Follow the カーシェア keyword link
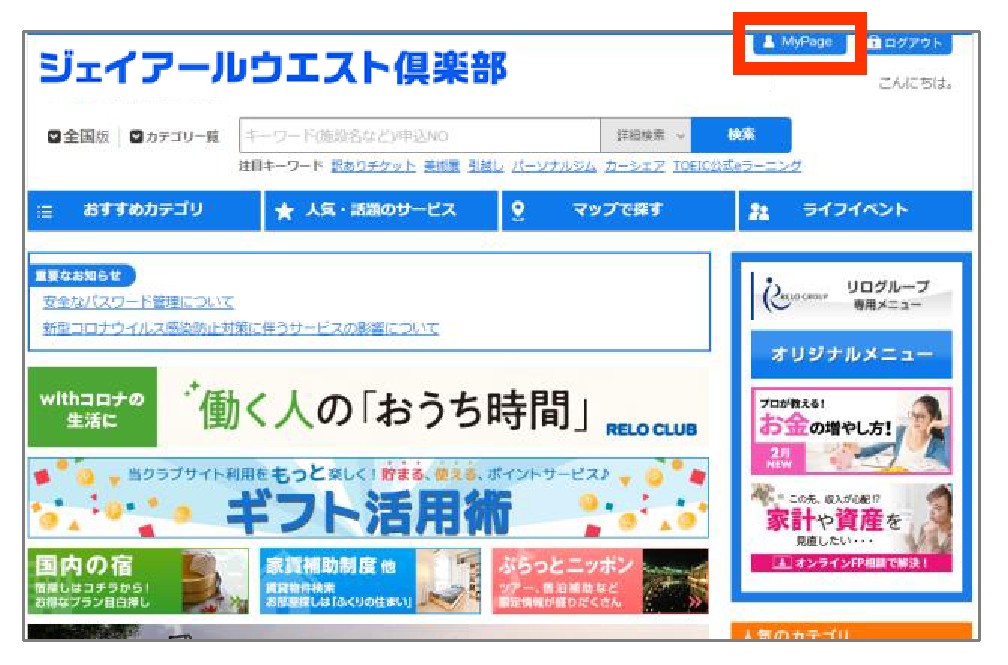1008x665 pixels. [x=634, y=166]
